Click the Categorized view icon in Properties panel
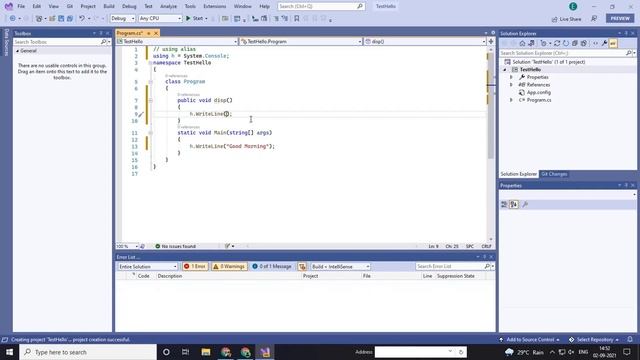 click(504, 204)
